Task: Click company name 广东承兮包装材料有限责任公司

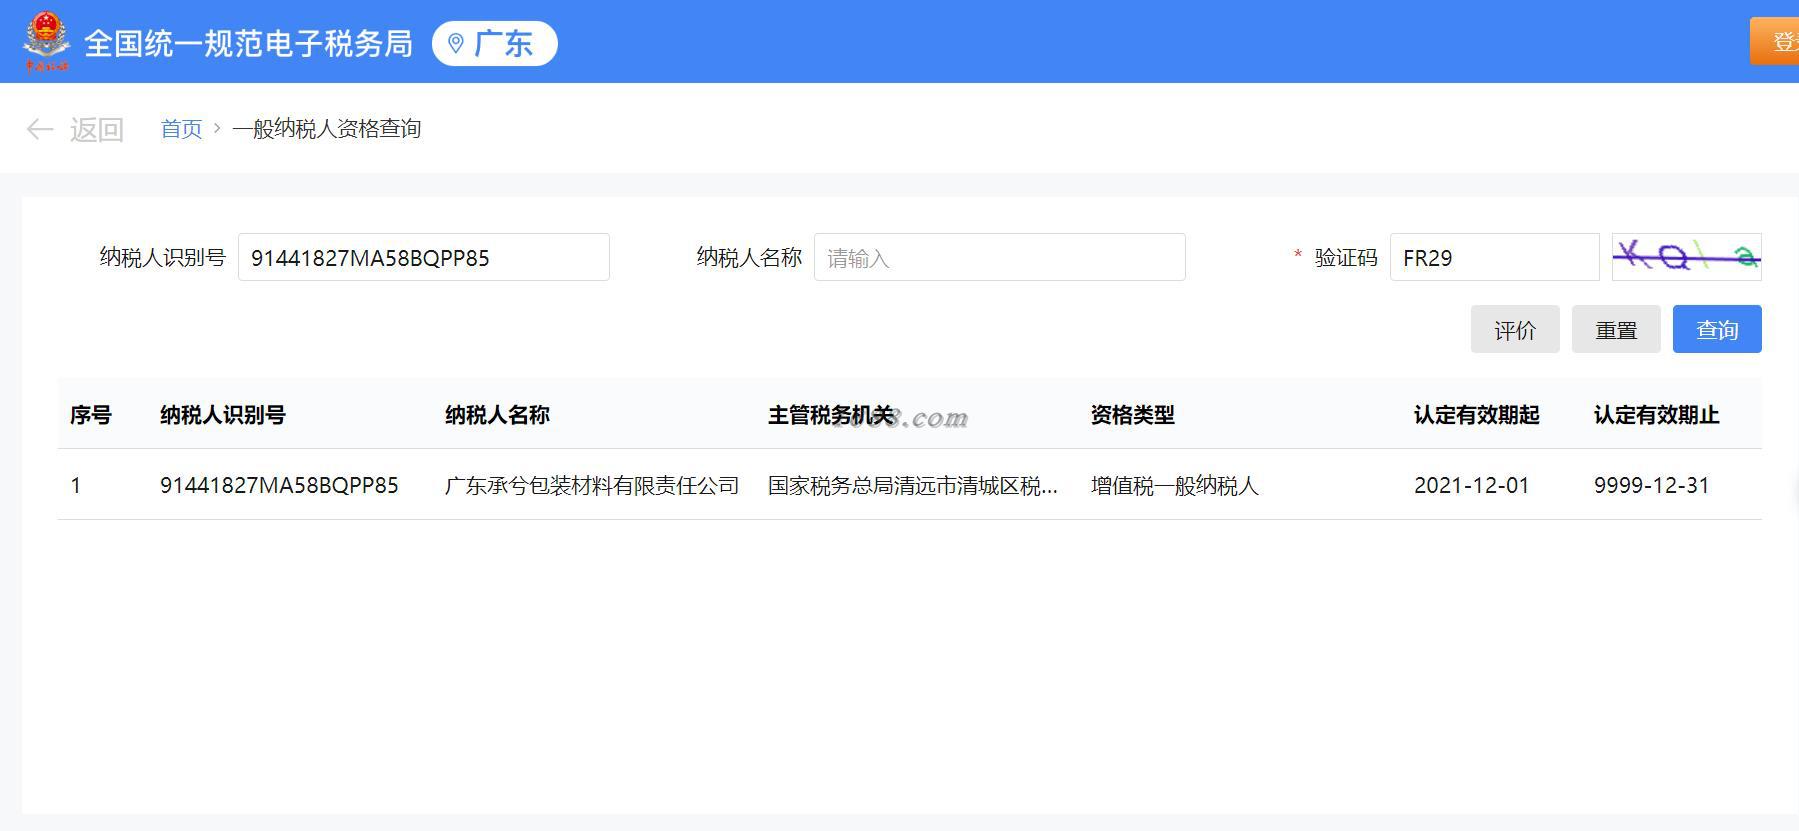Action: pyautogui.click(x=592, y=485)
